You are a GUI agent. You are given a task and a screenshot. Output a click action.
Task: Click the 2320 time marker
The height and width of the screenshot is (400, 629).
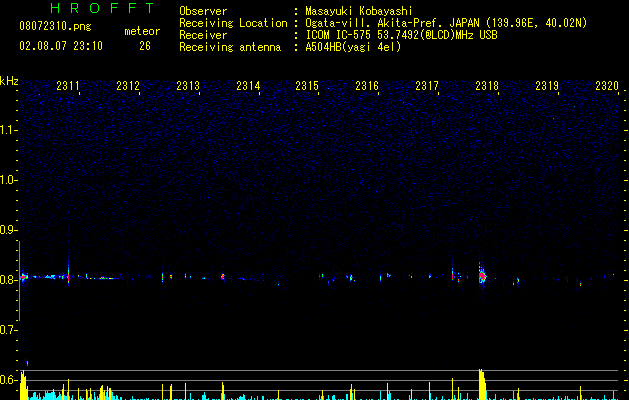607,86
